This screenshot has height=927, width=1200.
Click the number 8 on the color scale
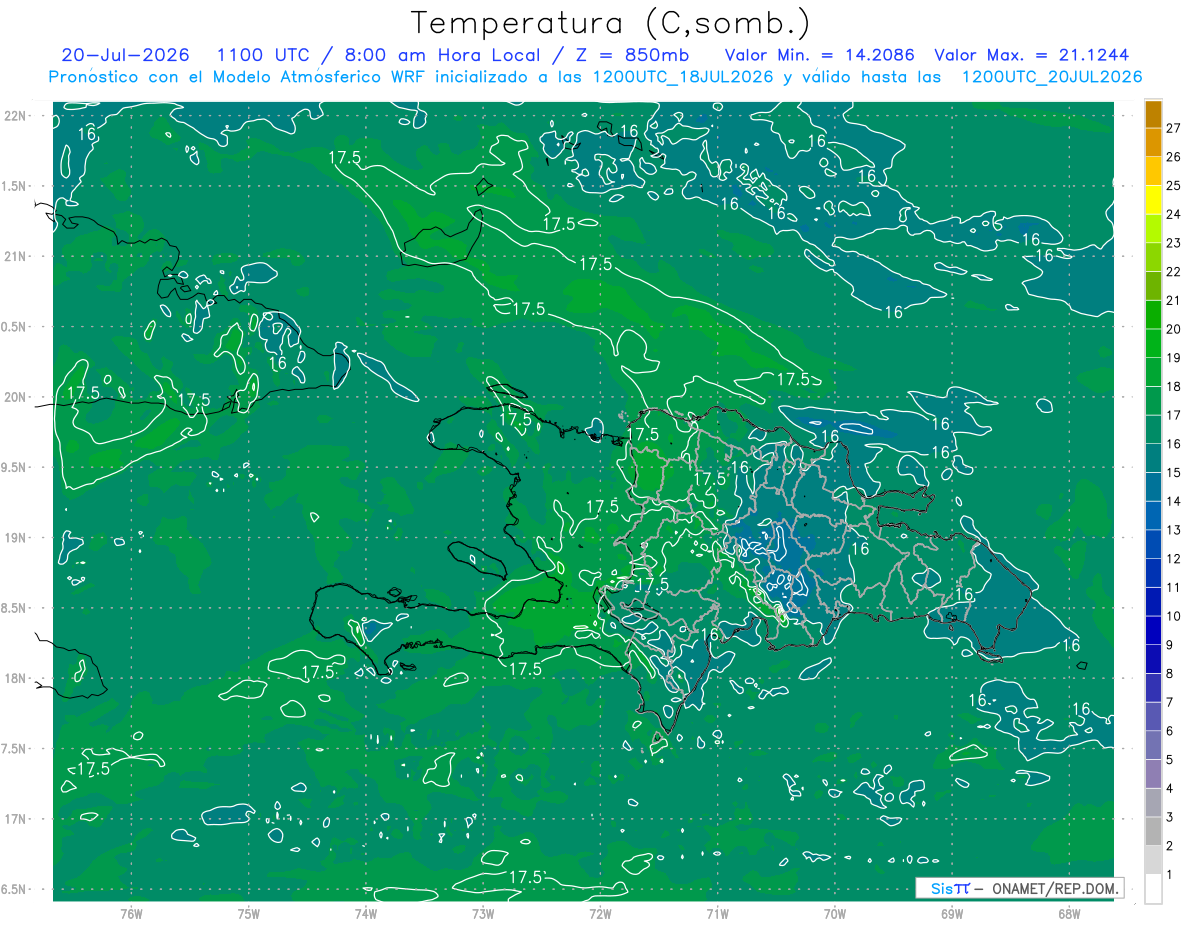tap(1171, 674)
